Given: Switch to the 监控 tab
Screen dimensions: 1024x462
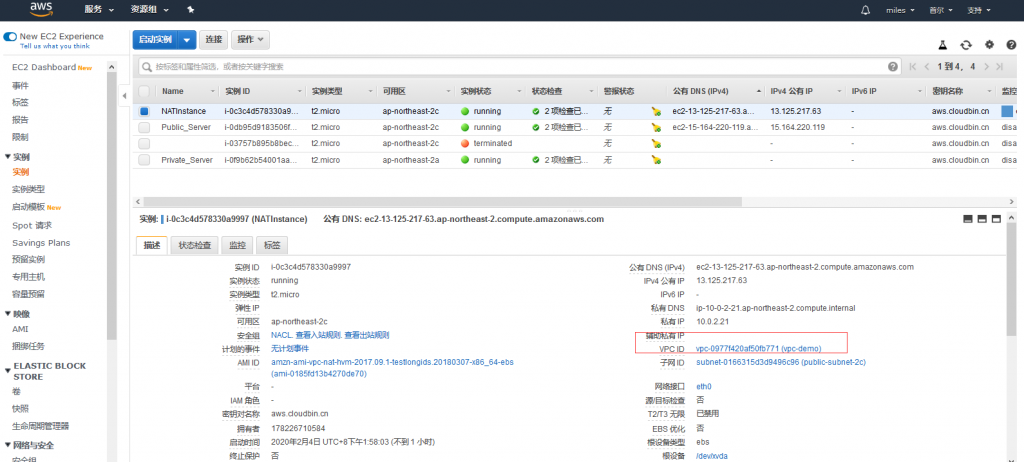Looking at the screenshot, I should 237,245.
